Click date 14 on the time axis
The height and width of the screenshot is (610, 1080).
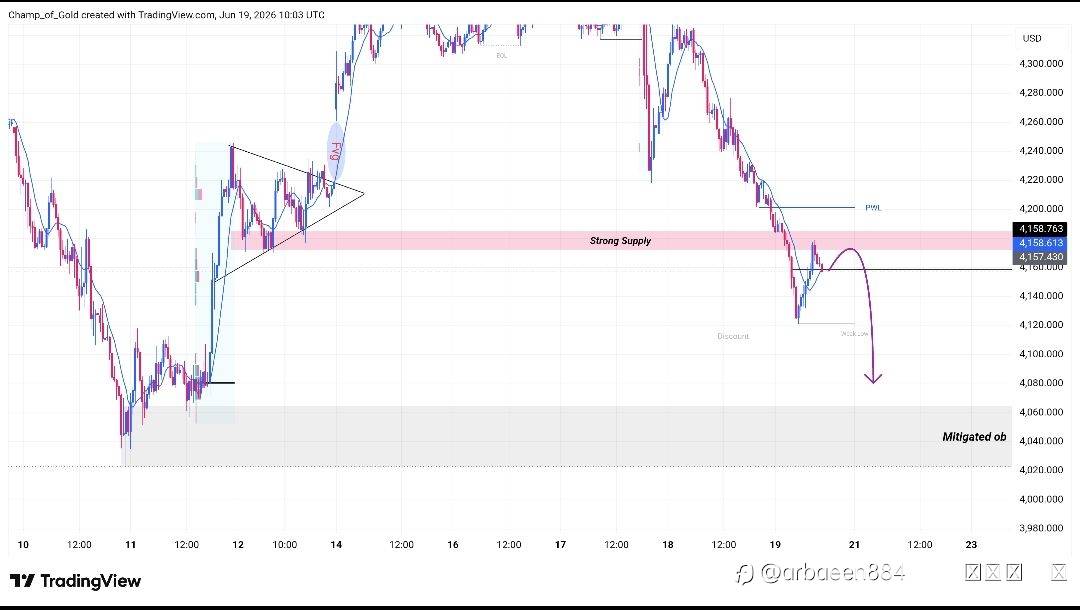[336, 545]
